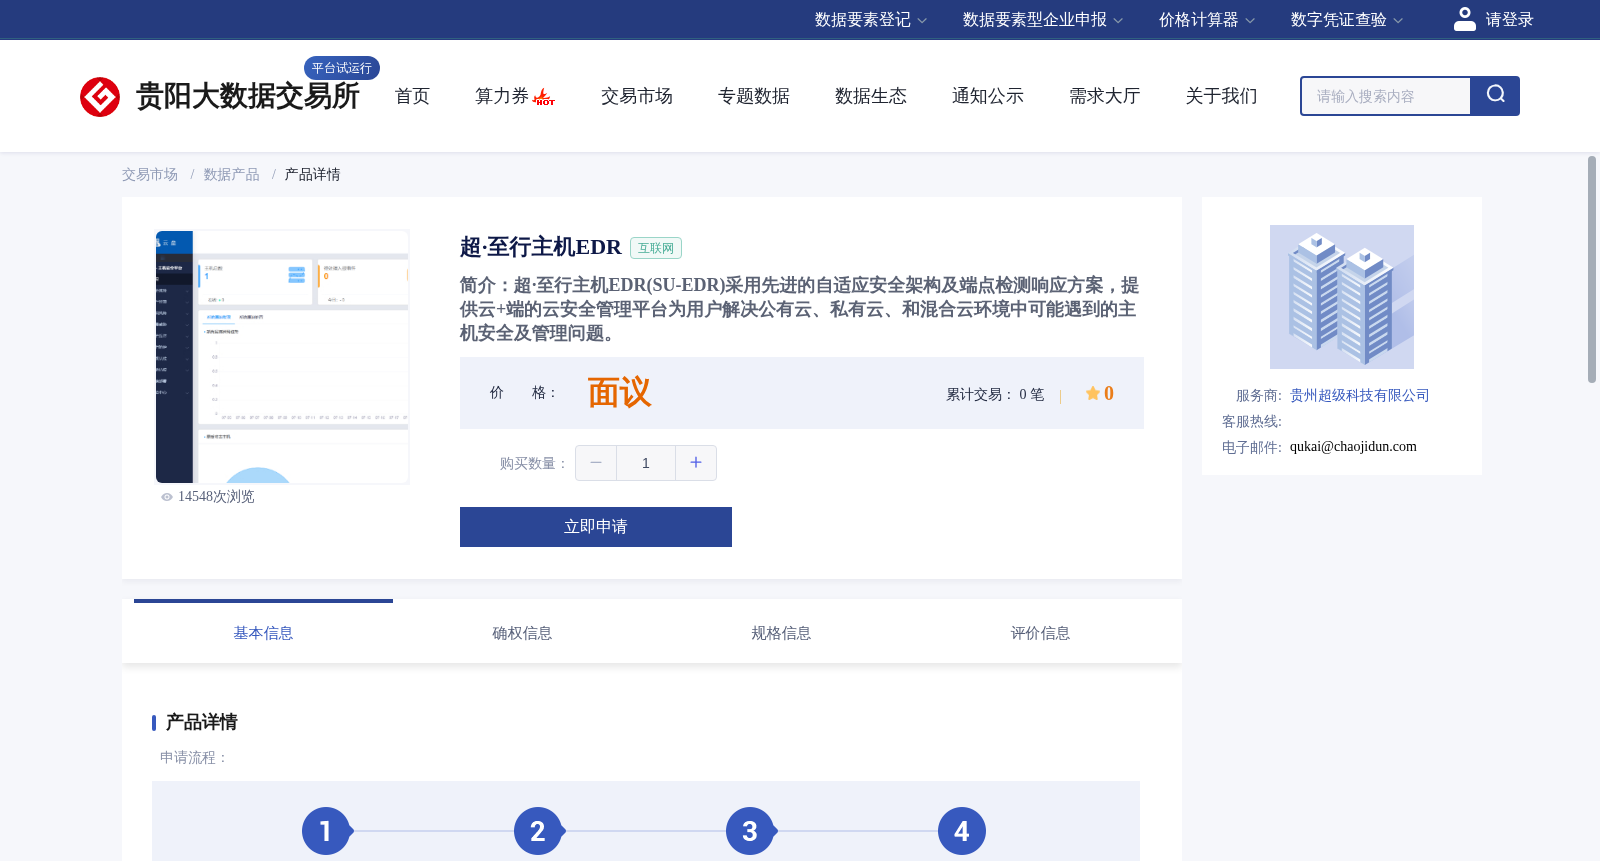The width and height of the screenshot is (1600, 861).
Task: Click the 超·至行主机EDR product title
Action: (x=541, y=247)
